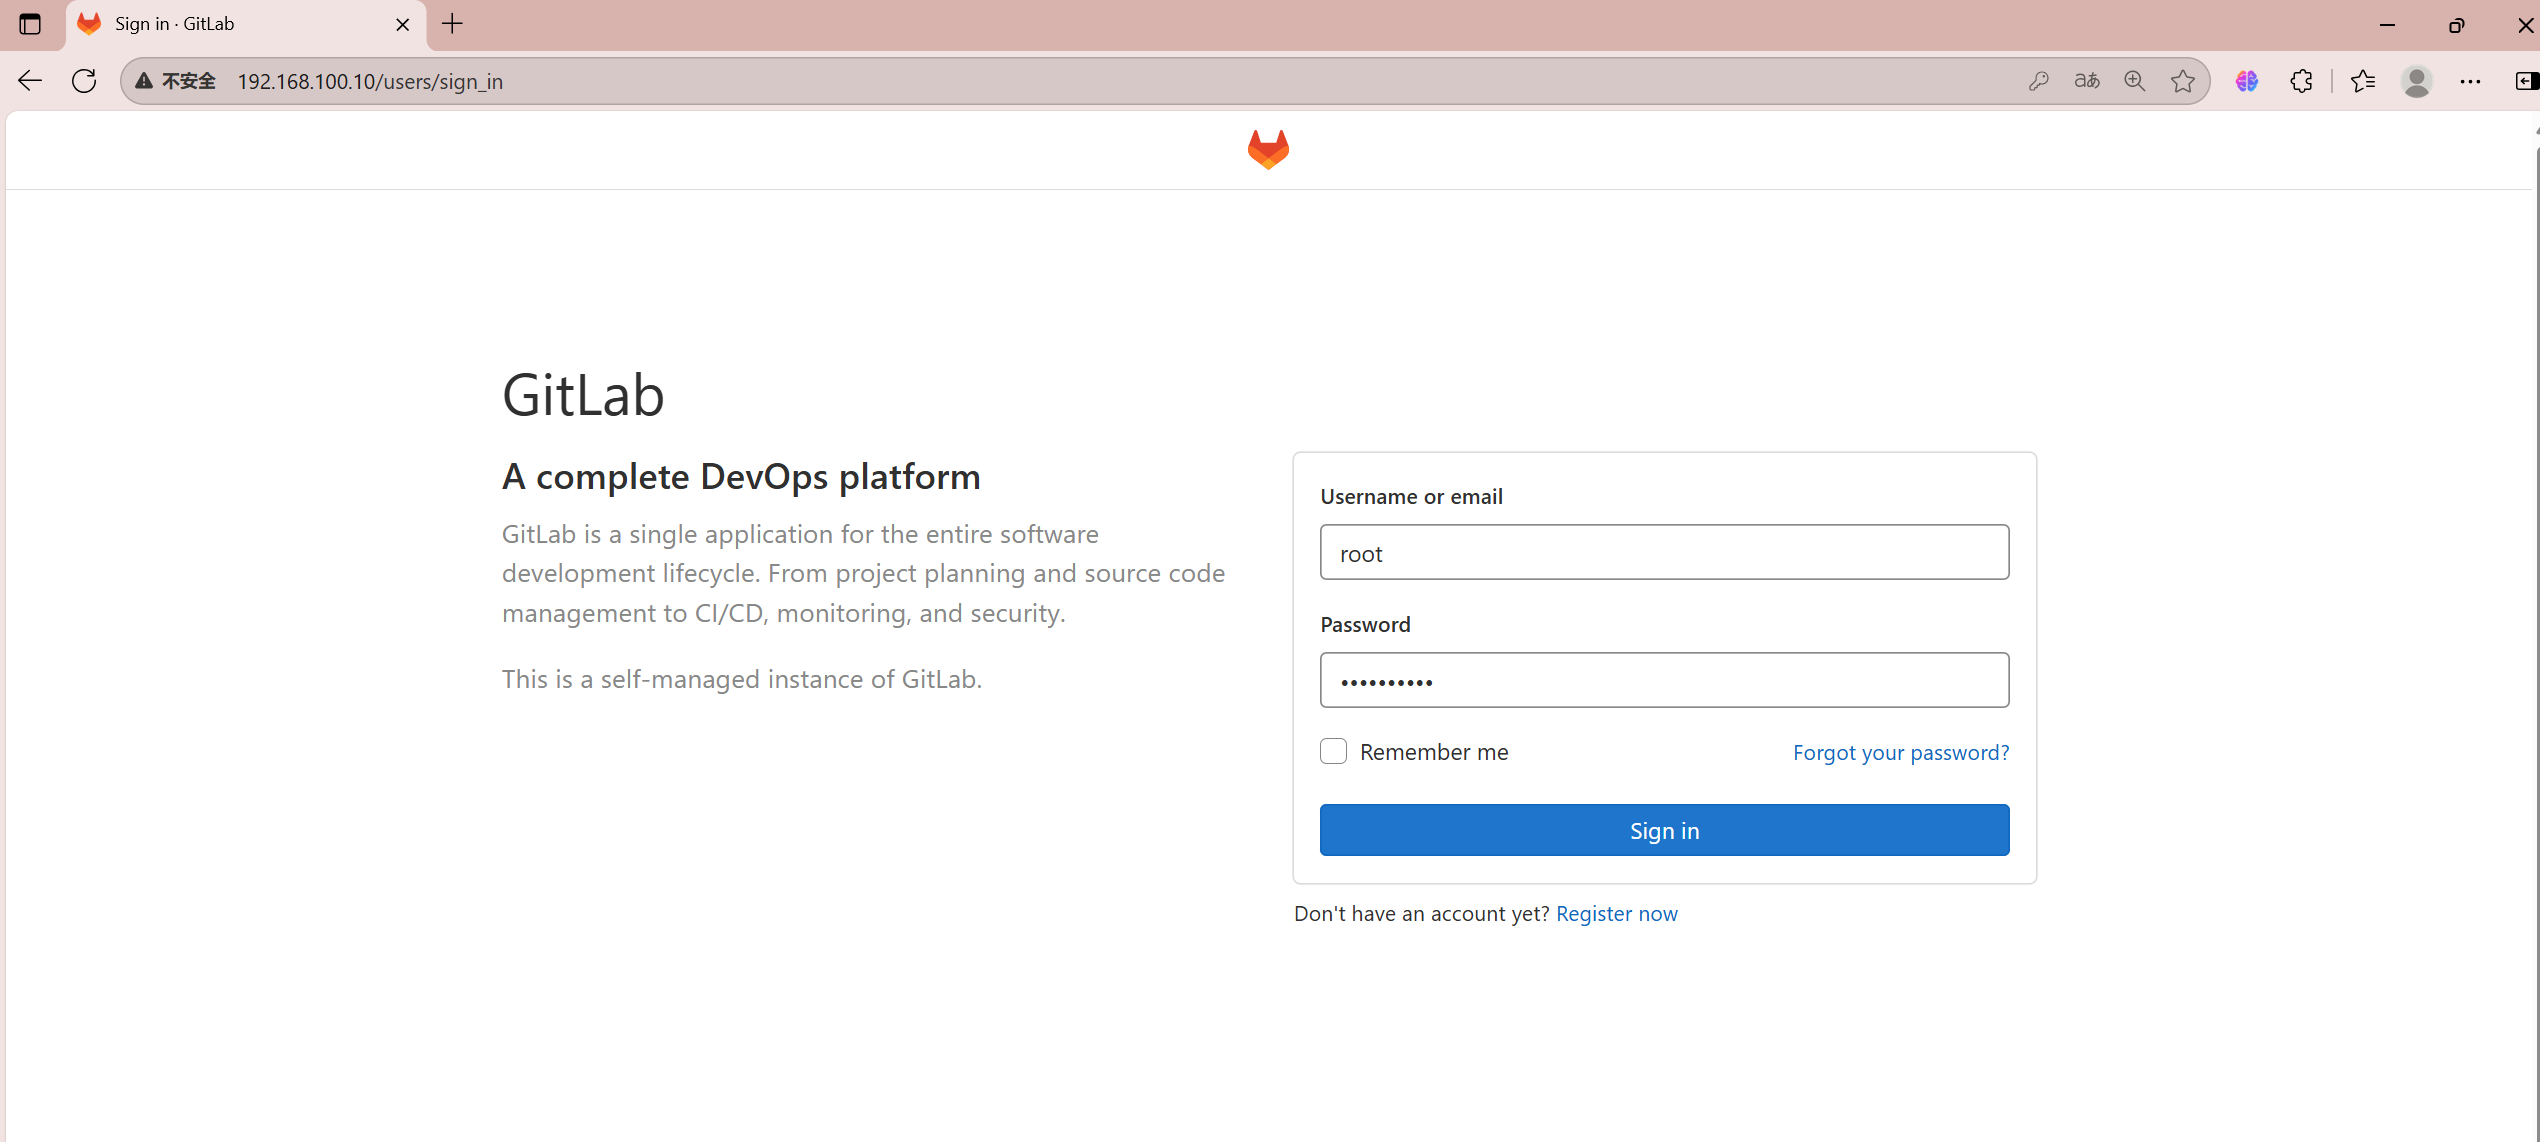Open the tab actions menu icon
Image resolution: width=2540 pixels, height=1142 pixels.
[30, 24]
